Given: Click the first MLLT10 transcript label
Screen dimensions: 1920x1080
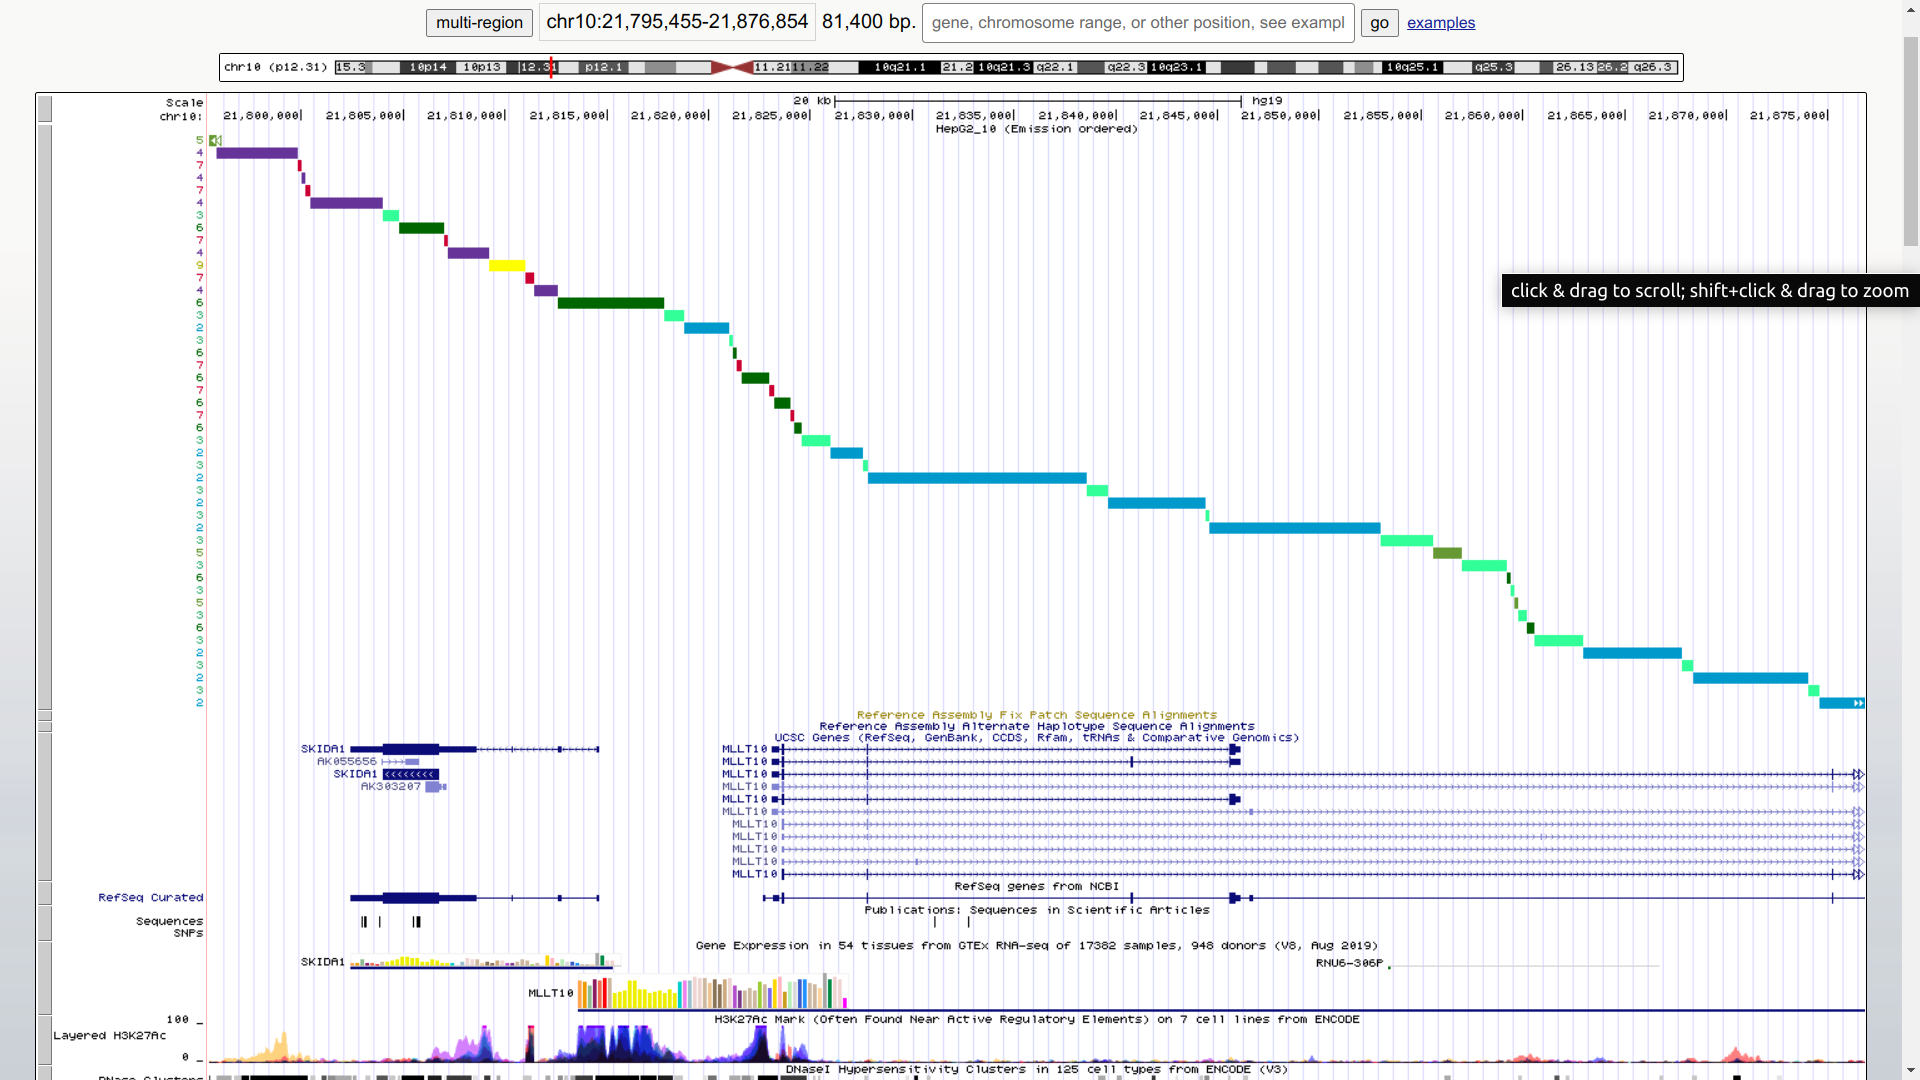Looking at the screenshot, I should coord(744,749).
